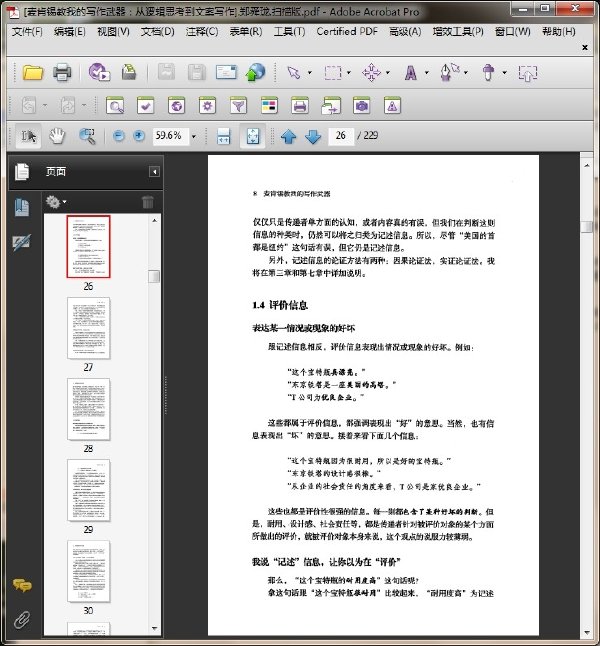Click the printer document icon in second row

(x=300, y=106)
